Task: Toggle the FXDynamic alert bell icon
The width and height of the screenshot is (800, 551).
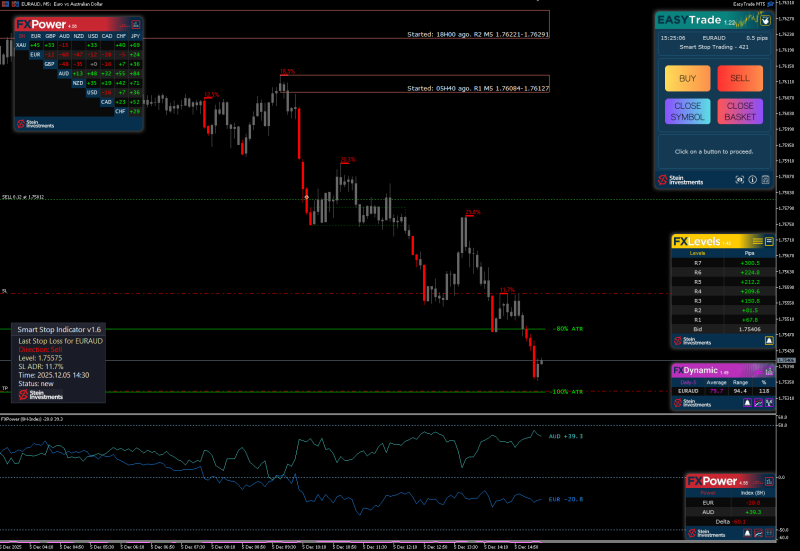Action: point(747,403)
